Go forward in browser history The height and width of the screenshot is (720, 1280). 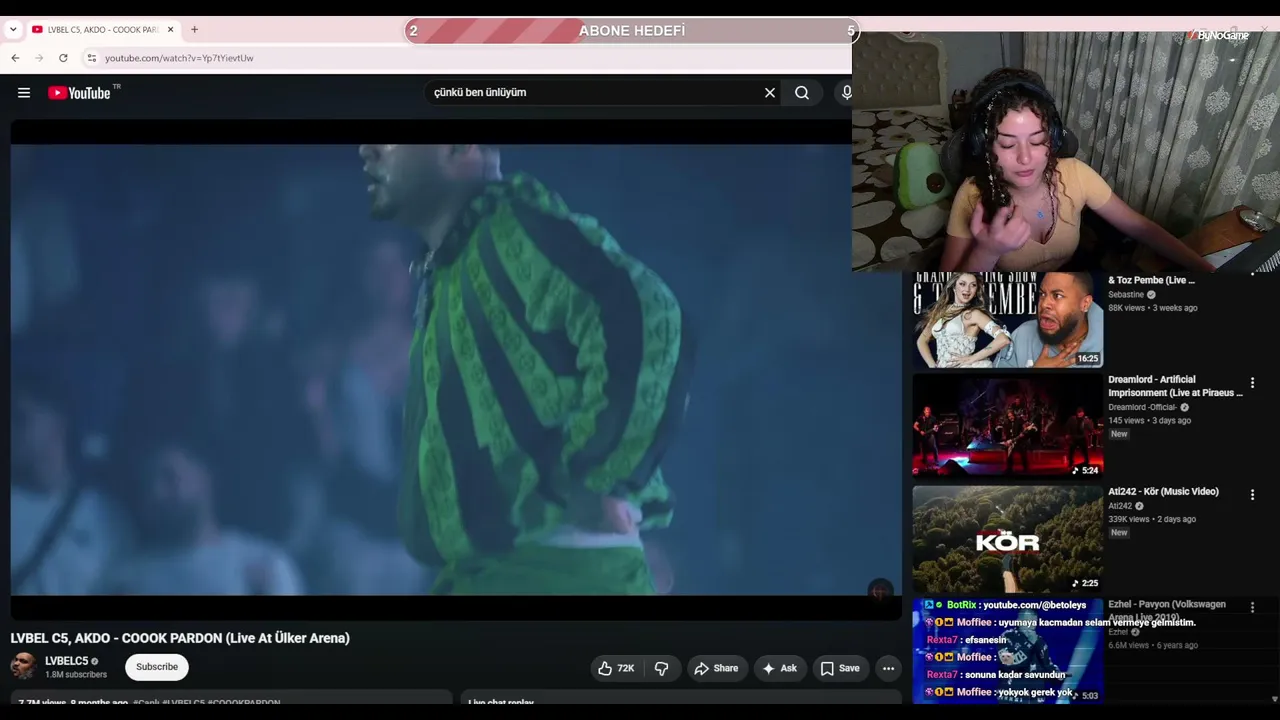pyautogui.click(x=39, y=58)
